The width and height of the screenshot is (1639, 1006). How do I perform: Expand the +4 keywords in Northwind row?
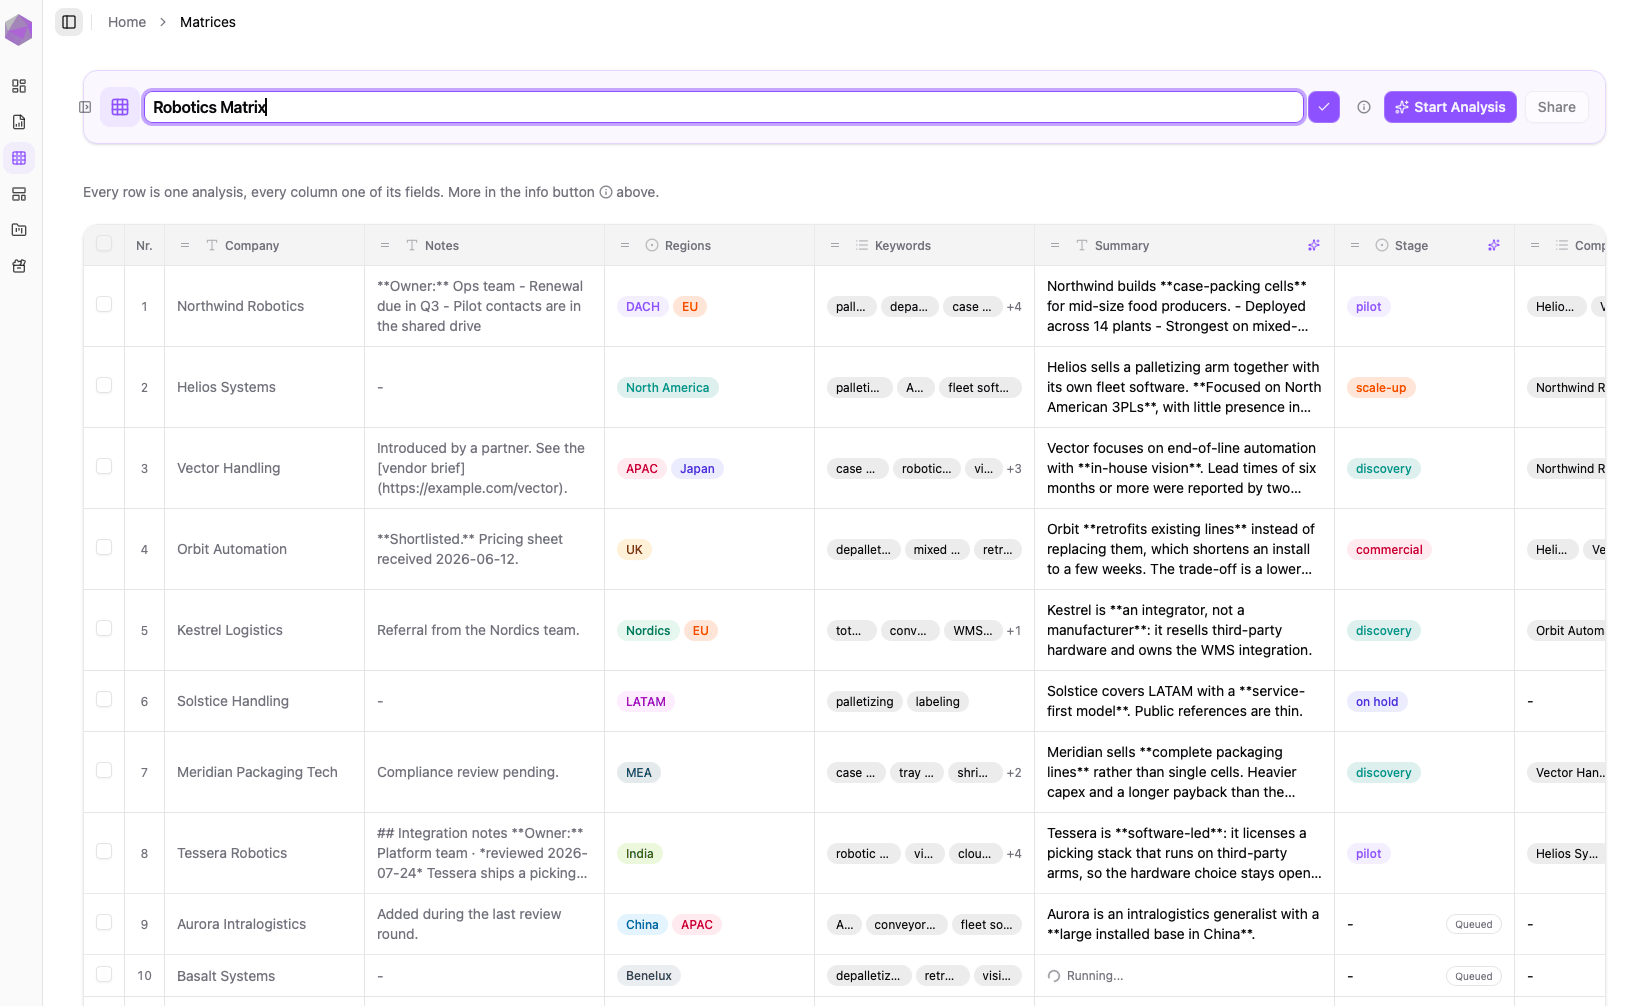click(x=1014, y=307)
